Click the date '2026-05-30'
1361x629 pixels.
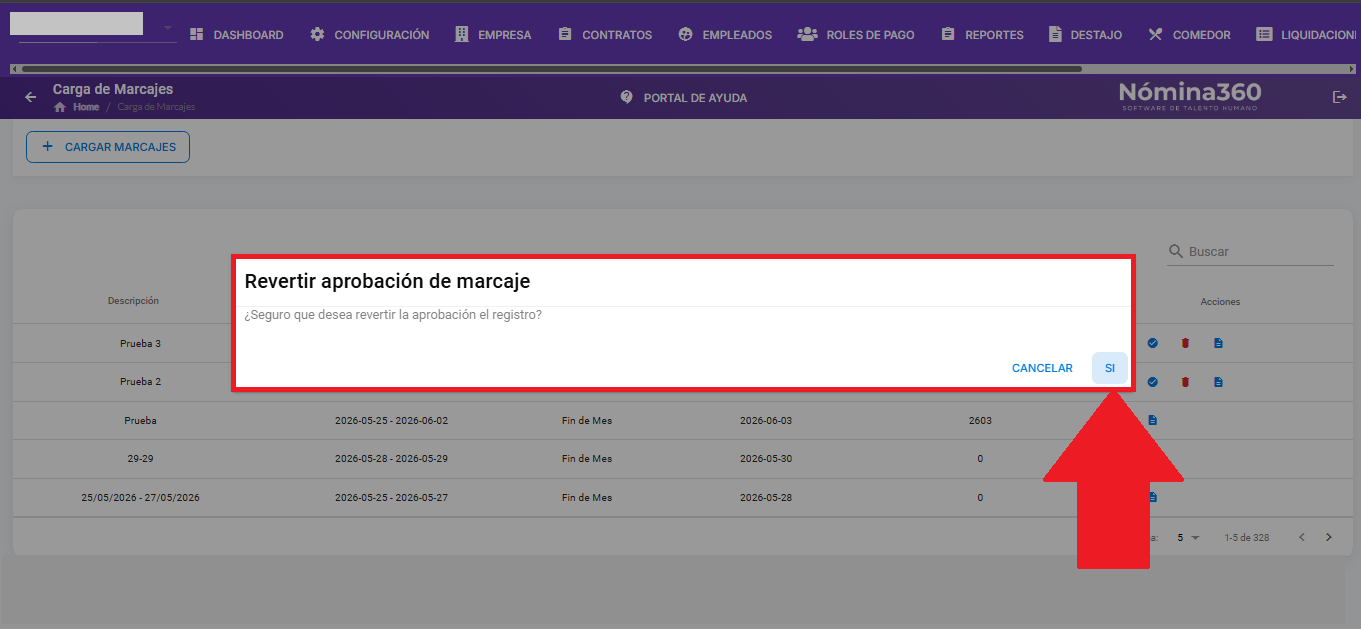click(766, 459)
